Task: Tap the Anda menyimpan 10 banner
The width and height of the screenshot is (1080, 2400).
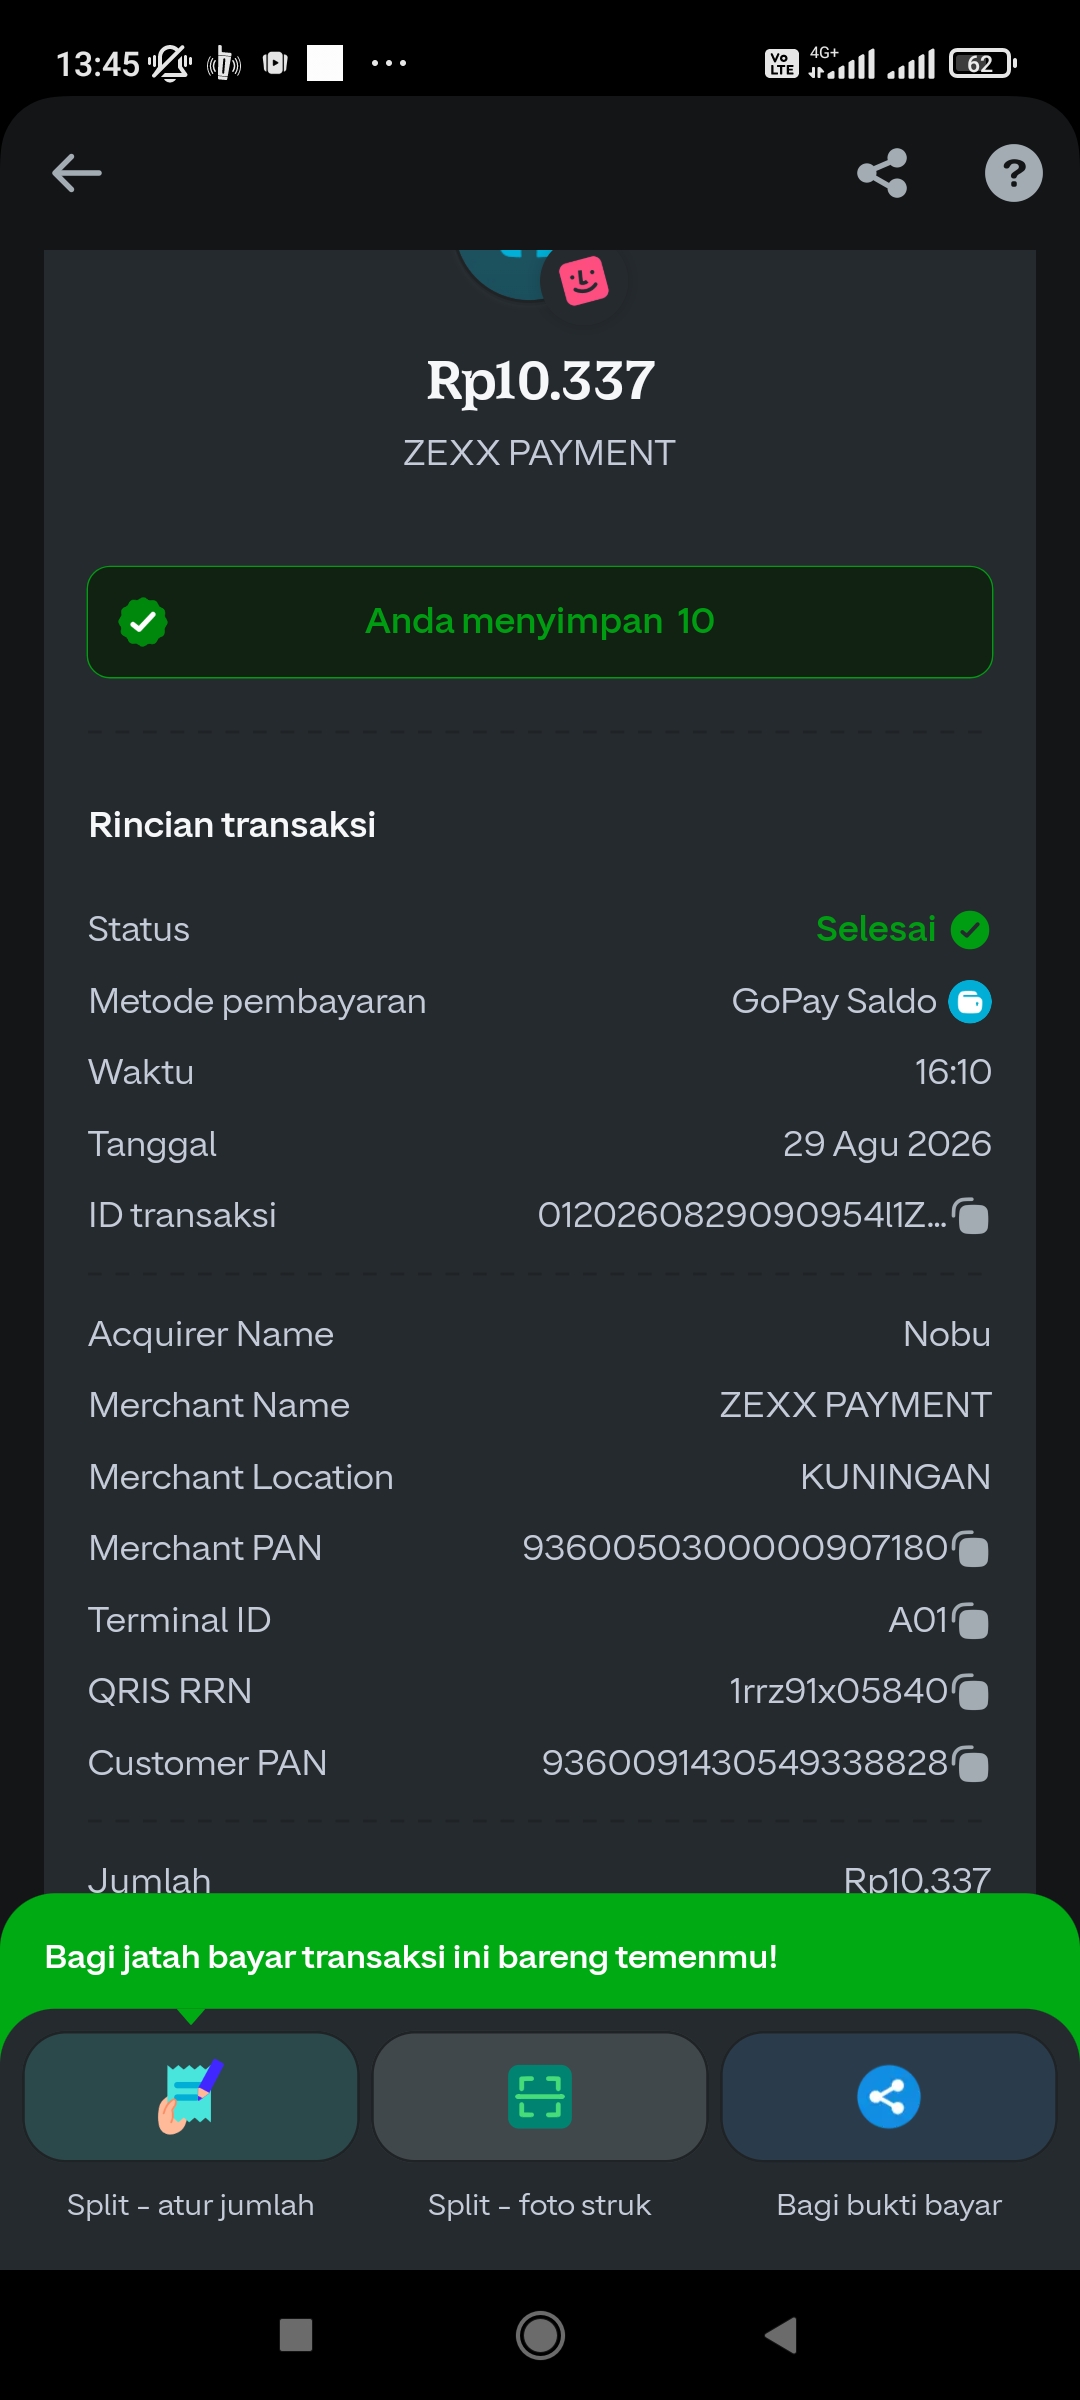Action: click(x=540, y=622)
